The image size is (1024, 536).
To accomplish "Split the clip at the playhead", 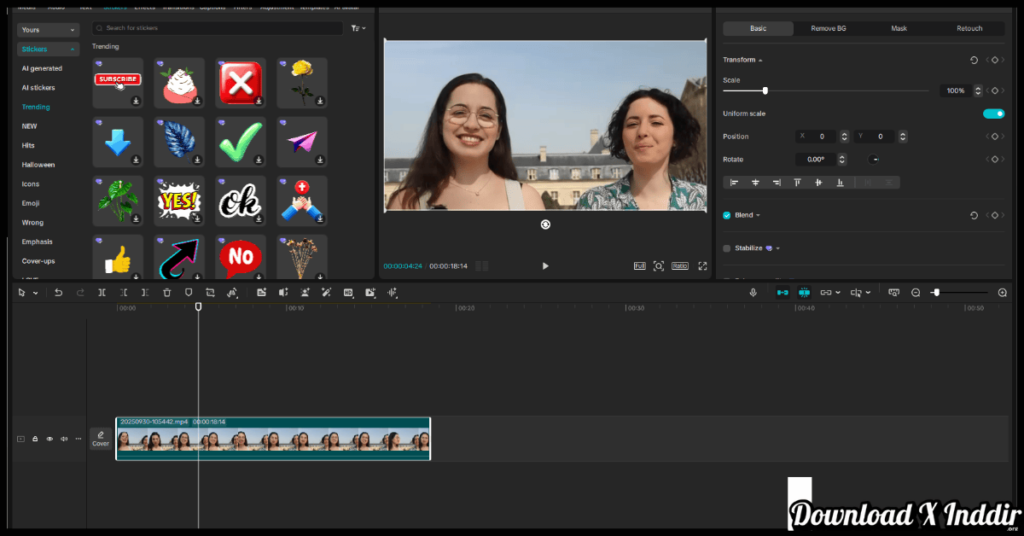I will pos(102,293).
